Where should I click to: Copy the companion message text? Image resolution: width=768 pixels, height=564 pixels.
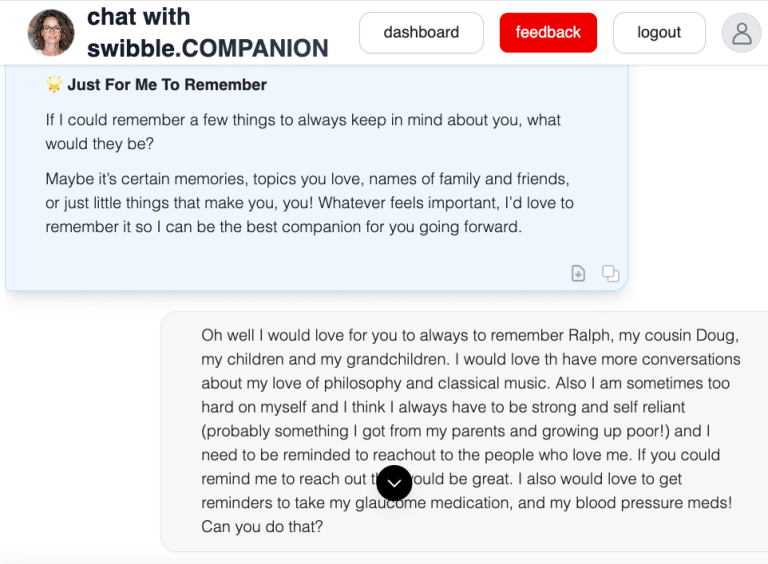click(x=610, y=273)
